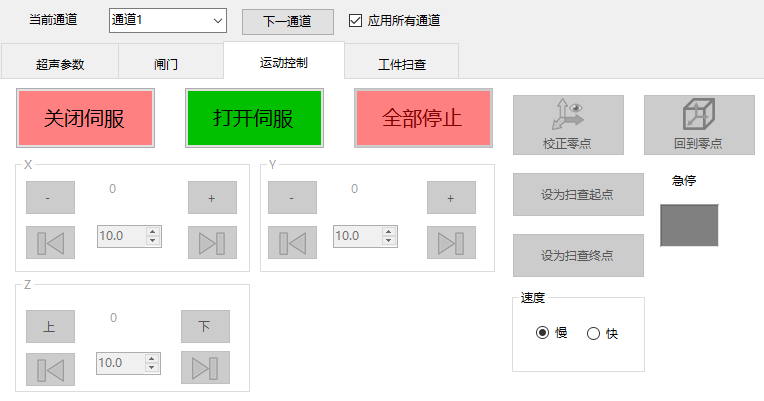Viewport: 764px width, 401px height.
Task: Click the Z axis step value input field
Action: click(x=119, y=363)
